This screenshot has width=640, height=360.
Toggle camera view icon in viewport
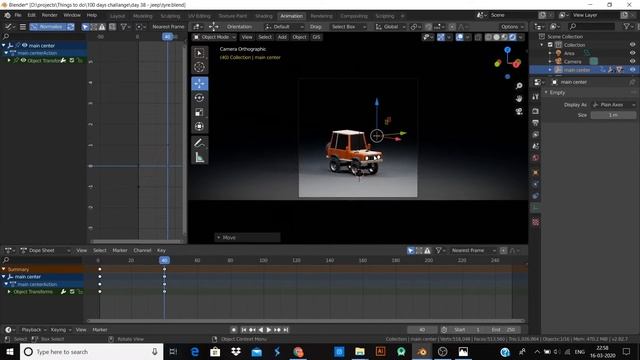click(x=519, y=111)
